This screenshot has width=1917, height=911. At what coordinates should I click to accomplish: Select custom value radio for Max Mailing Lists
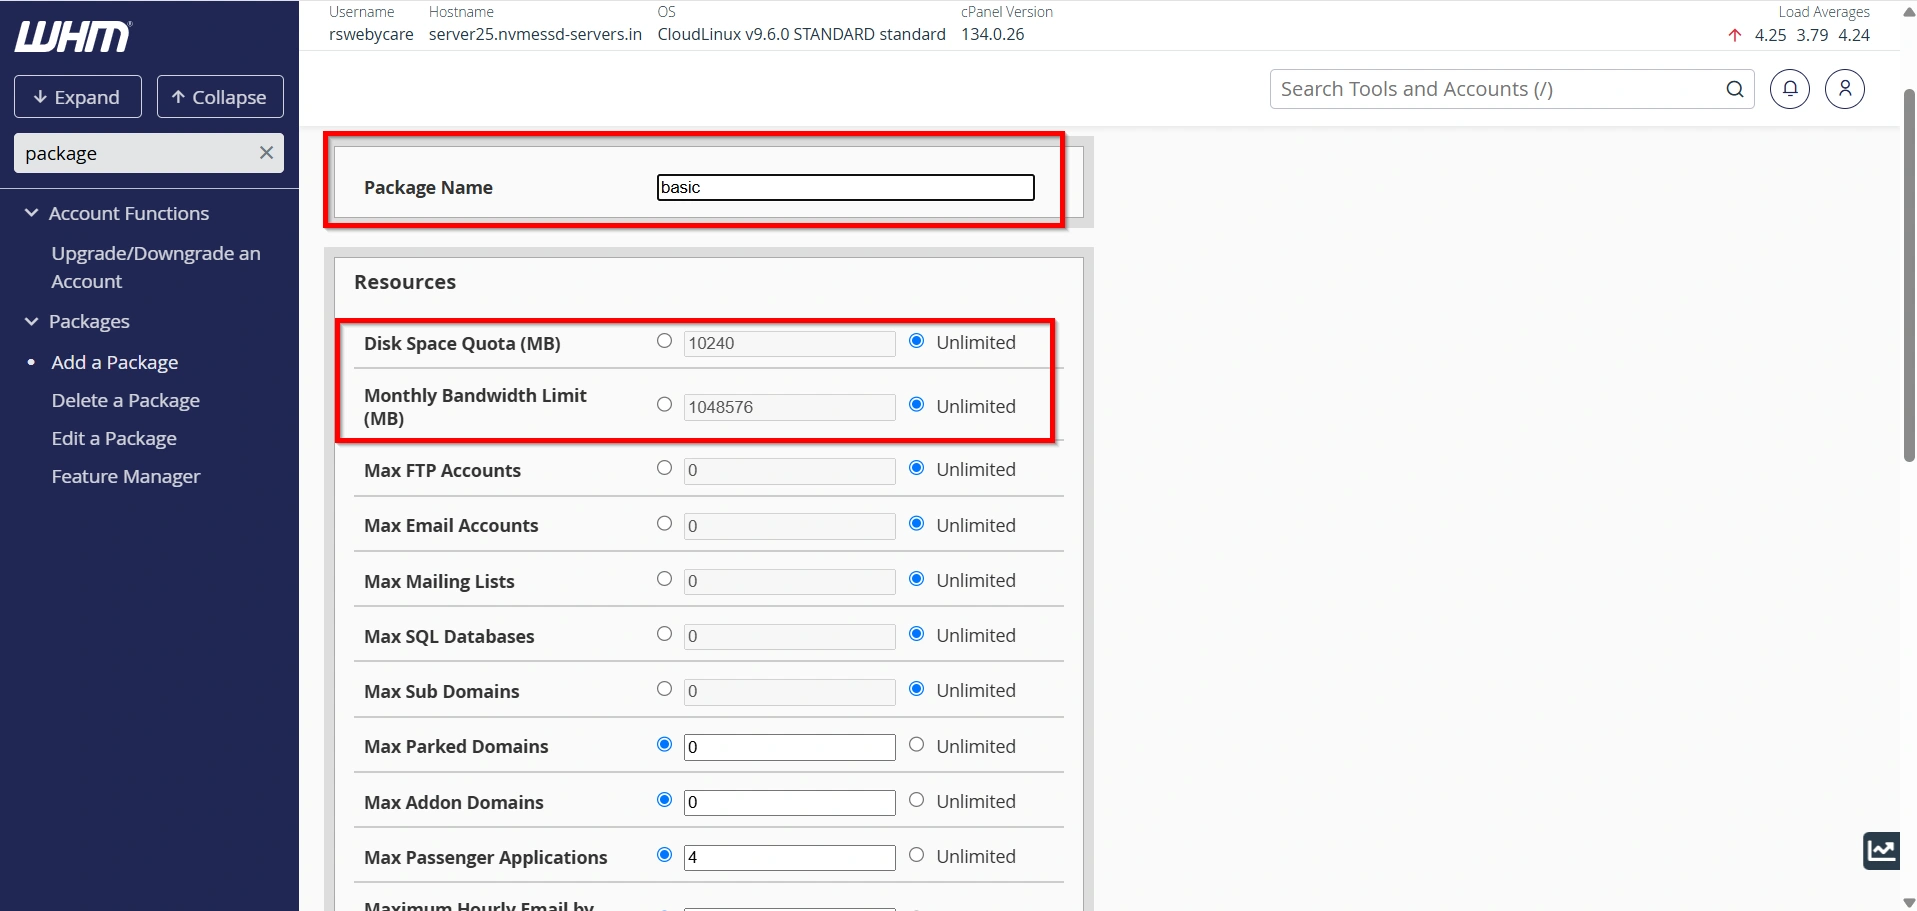coord(664,579)
